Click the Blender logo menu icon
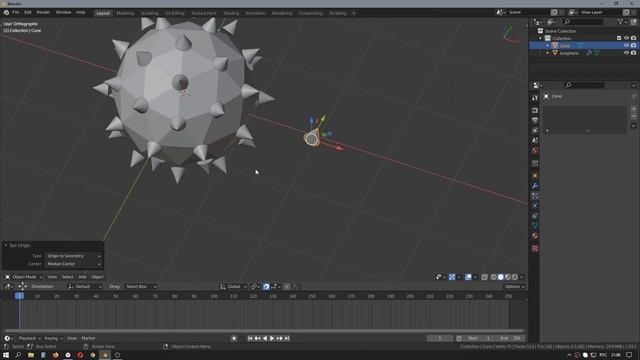640x360 pixels. 6,13
